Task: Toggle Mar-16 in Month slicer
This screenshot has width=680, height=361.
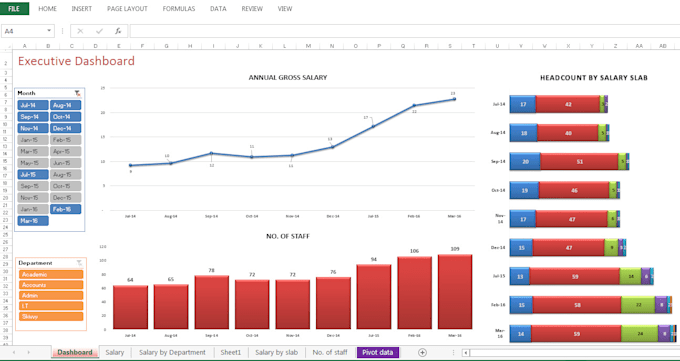Action: tap(33, 221)
